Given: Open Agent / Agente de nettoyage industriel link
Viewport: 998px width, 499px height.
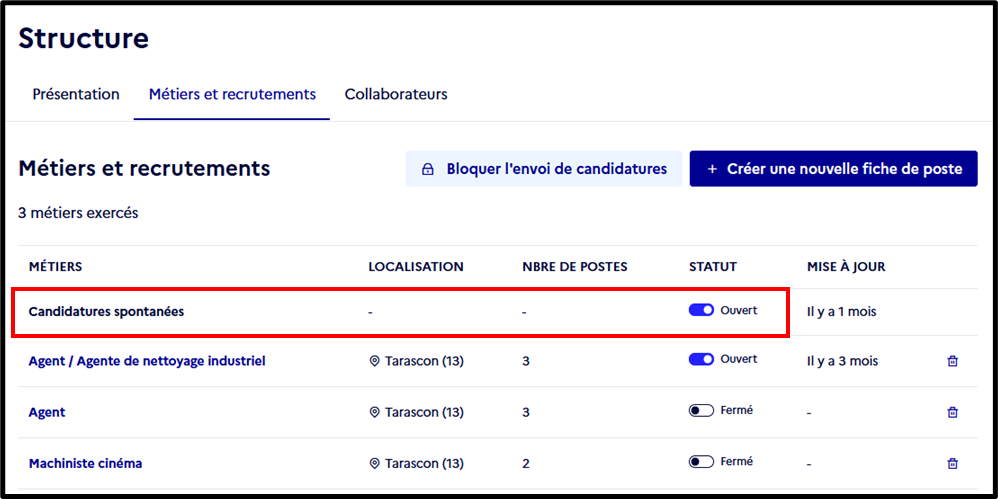Looking at the screenshot, I should pyautogui.click(x=147, y=362).
